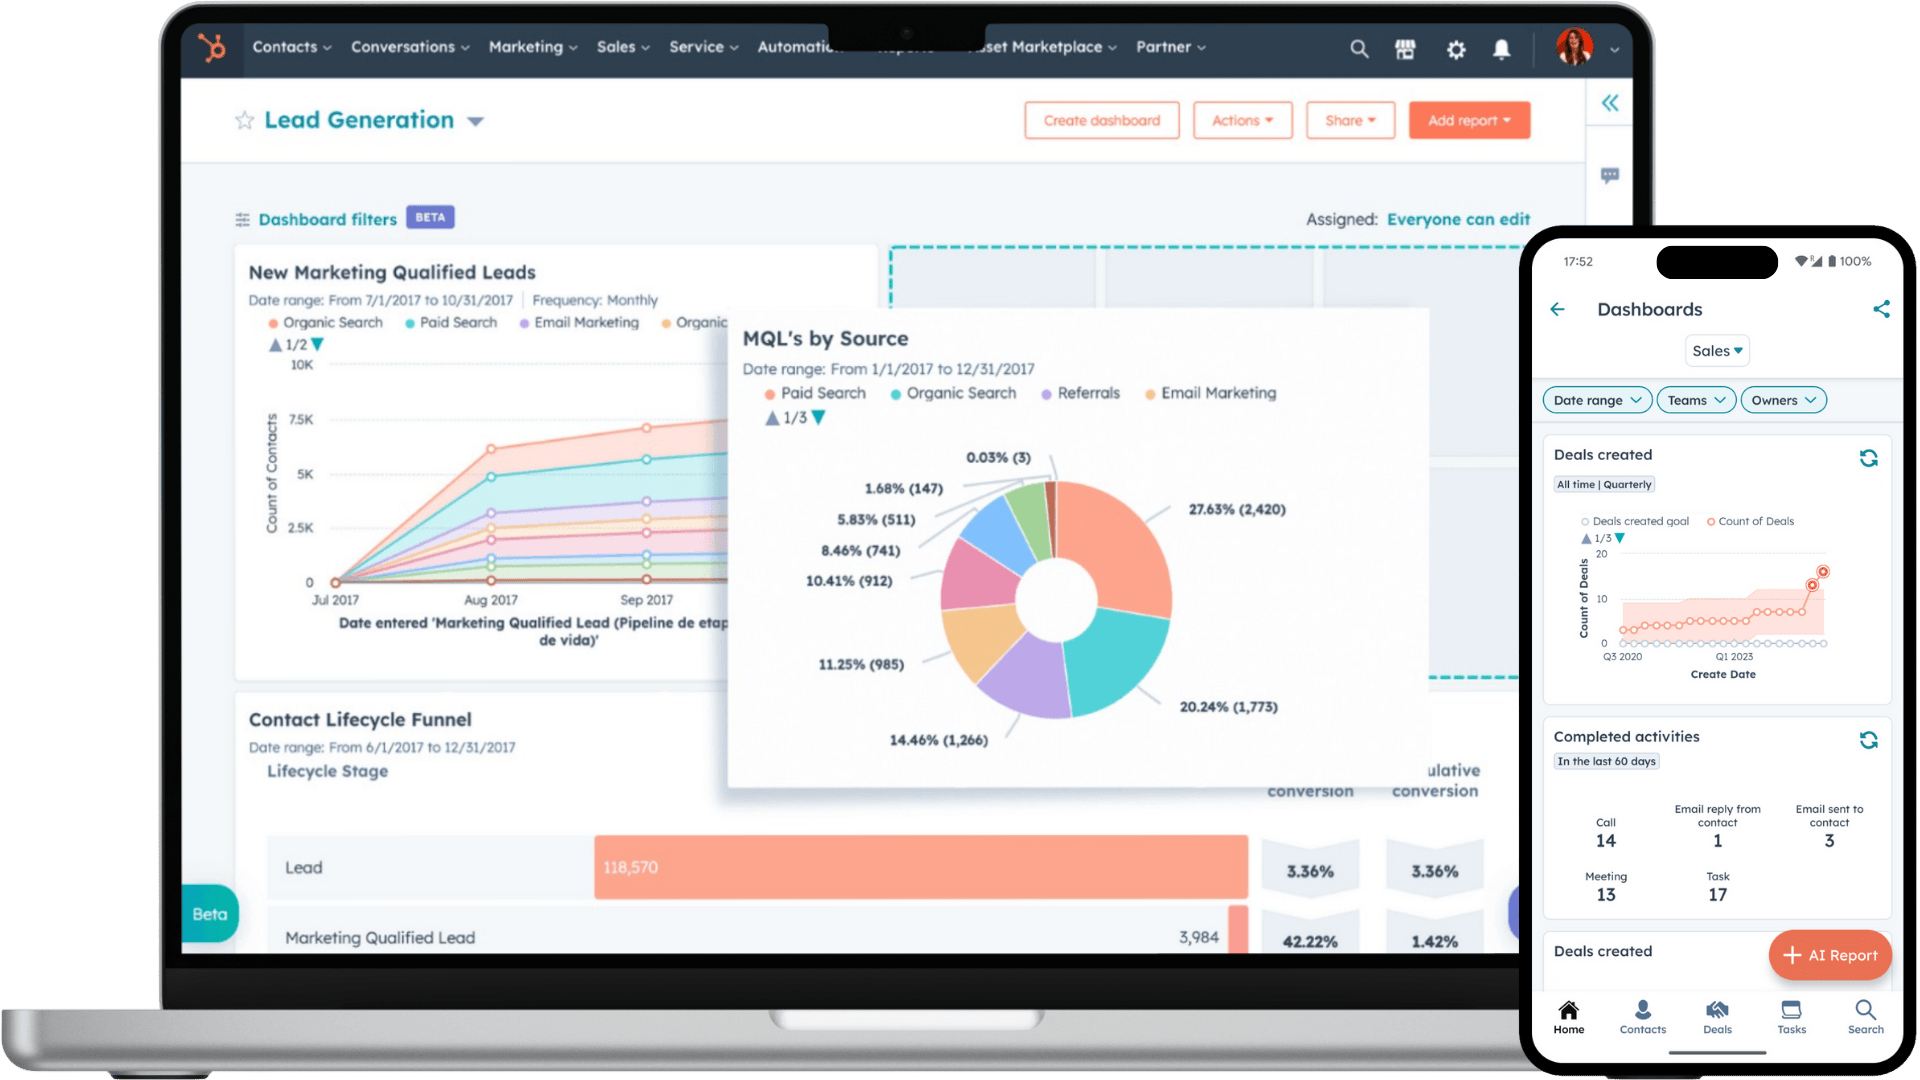Click the Email Marketing legend color dot
1920x1080 pixels.
(1151, 393)
